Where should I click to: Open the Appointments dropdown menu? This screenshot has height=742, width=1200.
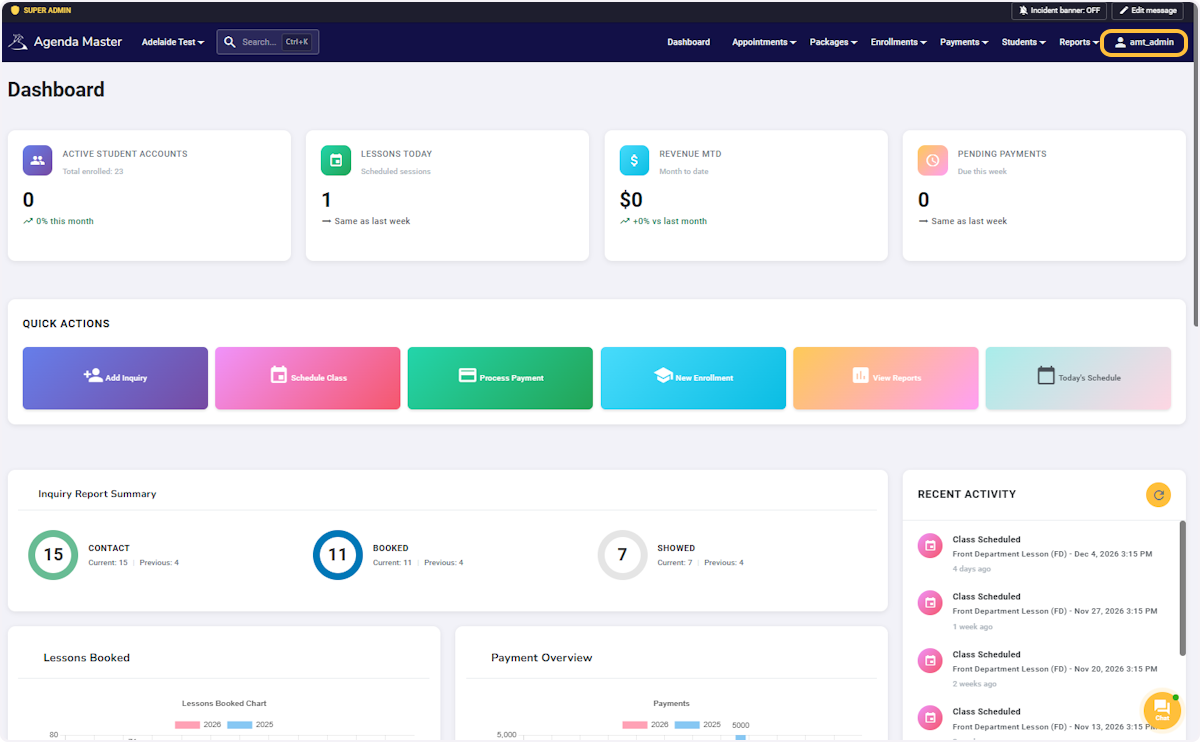pyautogui.click(x=764, y=42)
